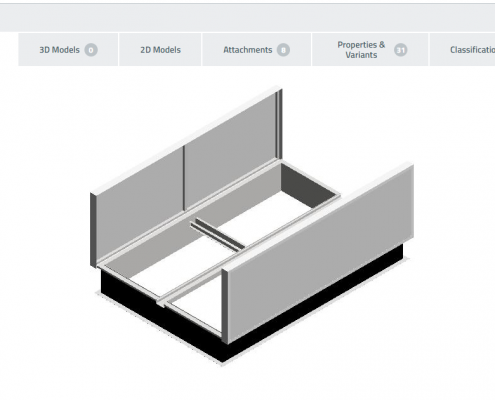The image size is (495, 400).
Task: Open the Properties & Variants tab
Action: 370,50
